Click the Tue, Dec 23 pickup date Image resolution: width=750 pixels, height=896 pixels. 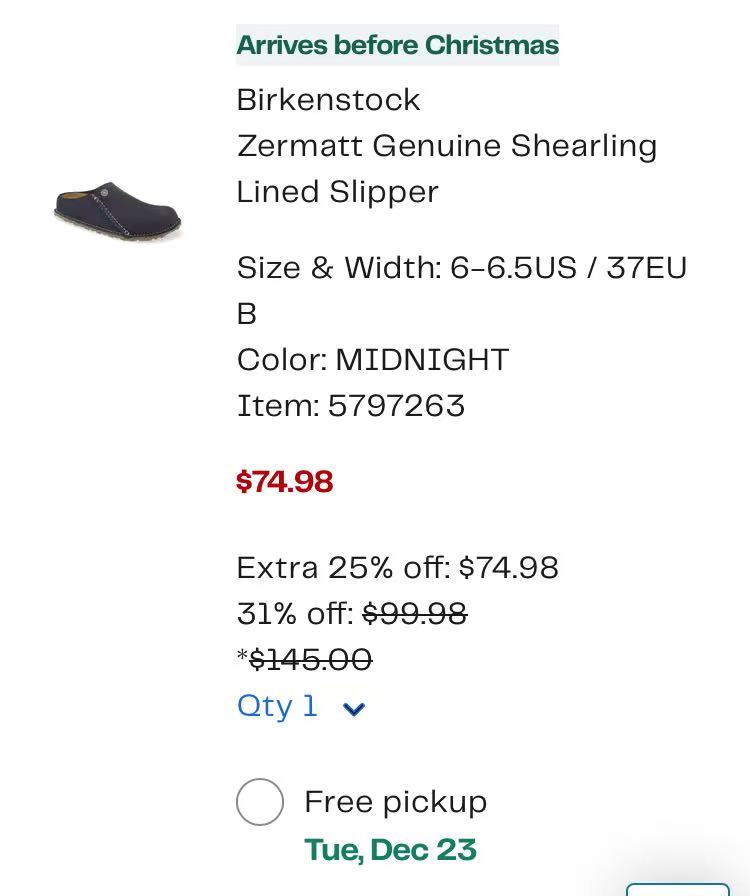(x=390, y=850)
